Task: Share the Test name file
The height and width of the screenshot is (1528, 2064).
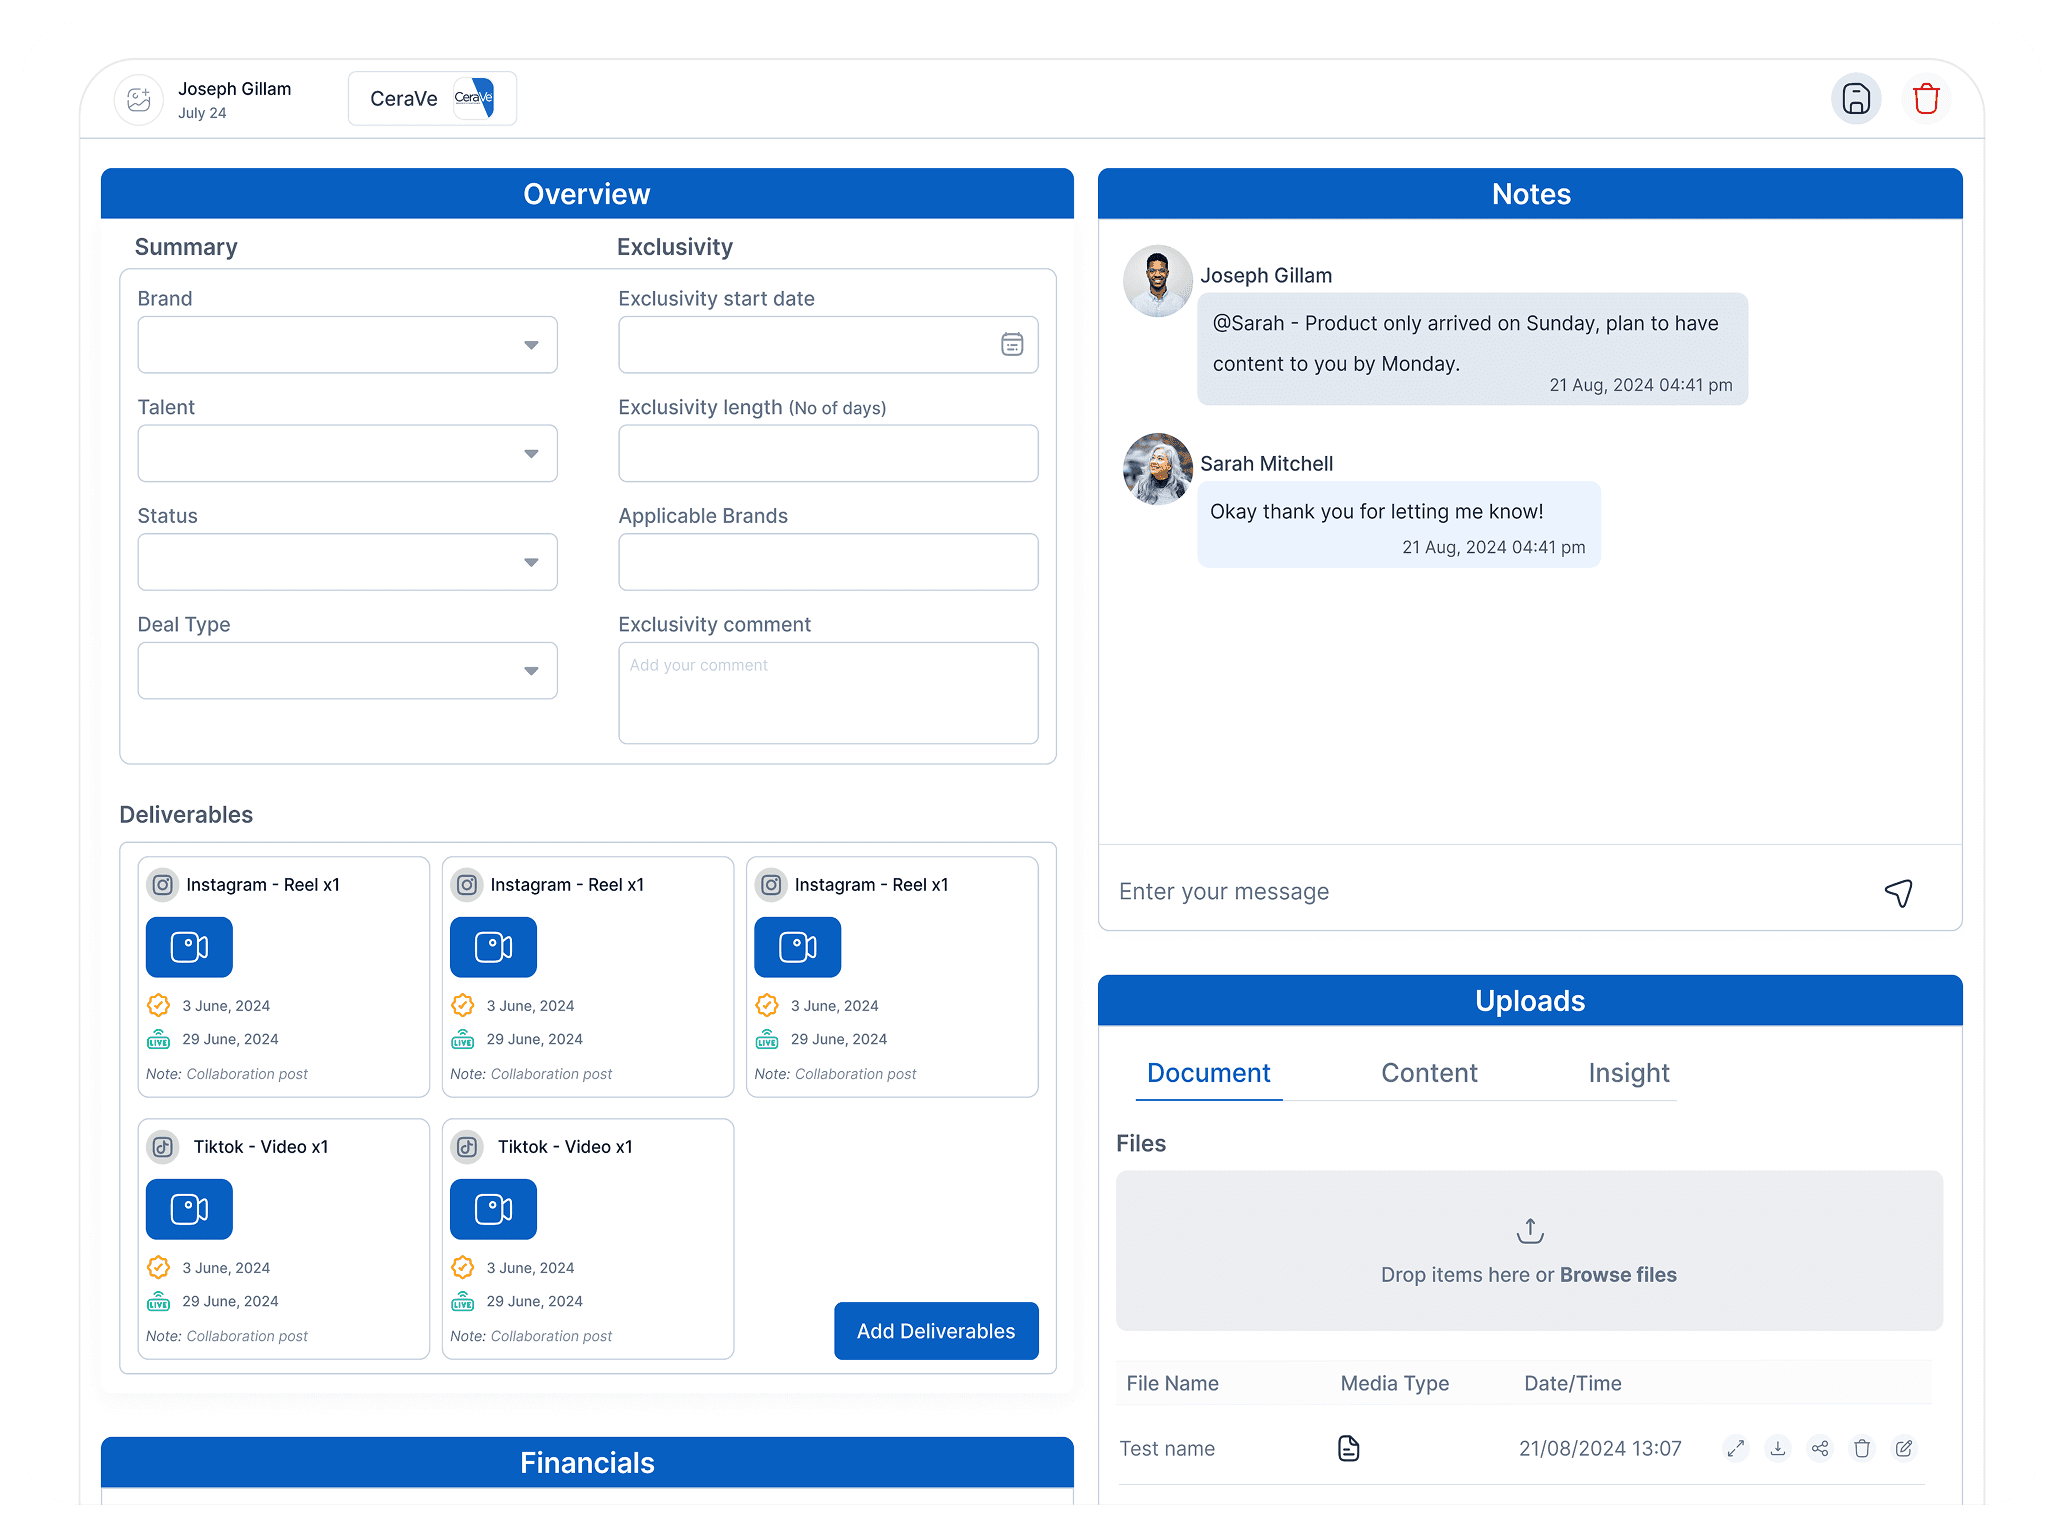Action: 1820,1448
